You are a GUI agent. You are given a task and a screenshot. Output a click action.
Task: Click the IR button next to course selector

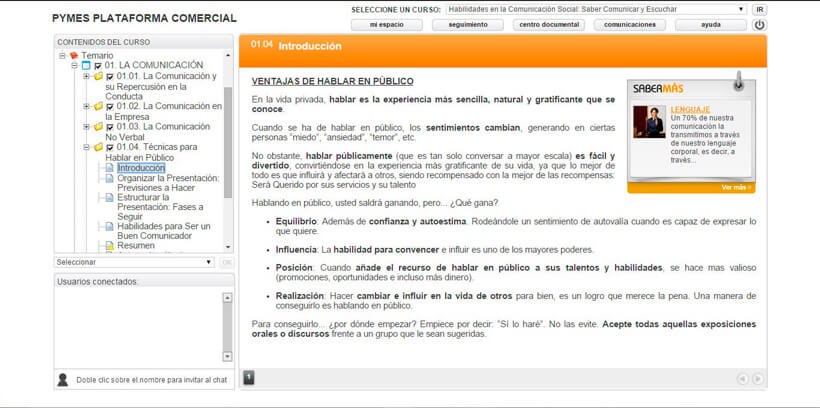[x=760, y=9]
